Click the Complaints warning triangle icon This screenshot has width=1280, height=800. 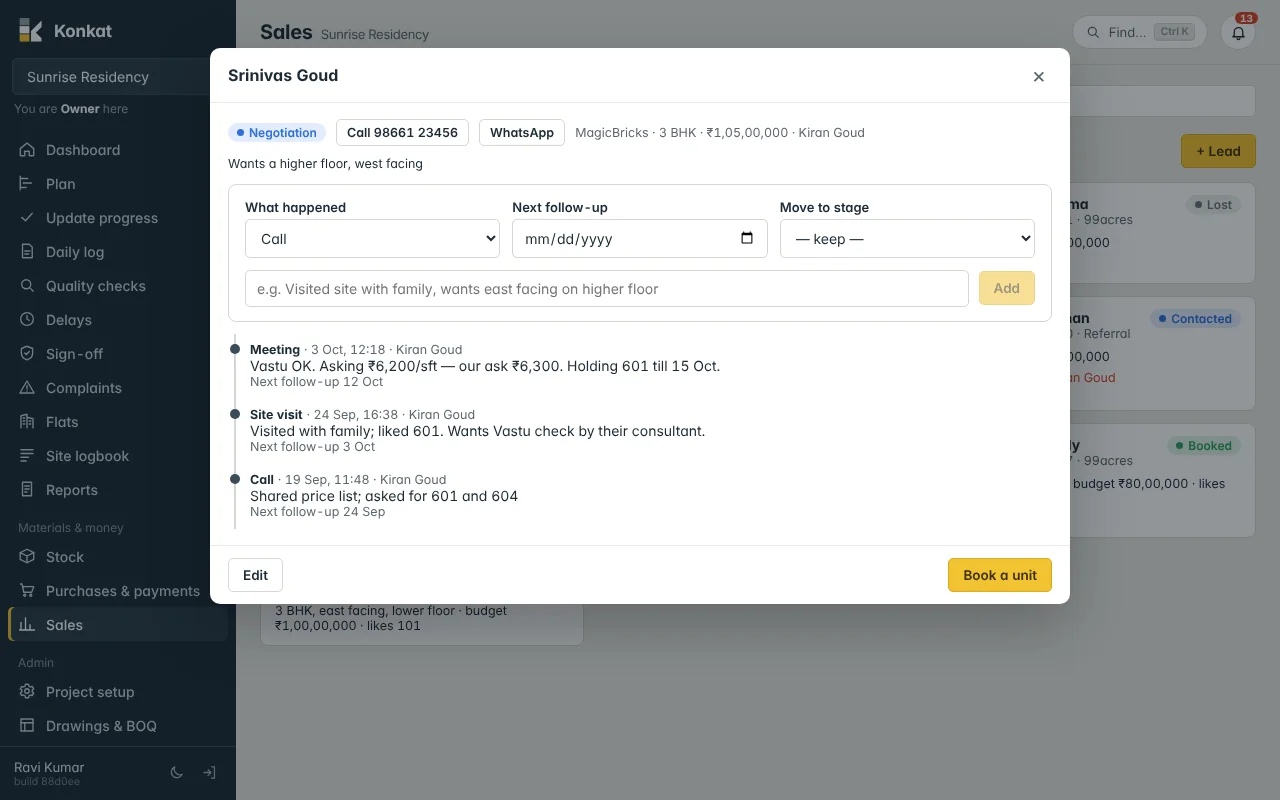click(27, 388)
